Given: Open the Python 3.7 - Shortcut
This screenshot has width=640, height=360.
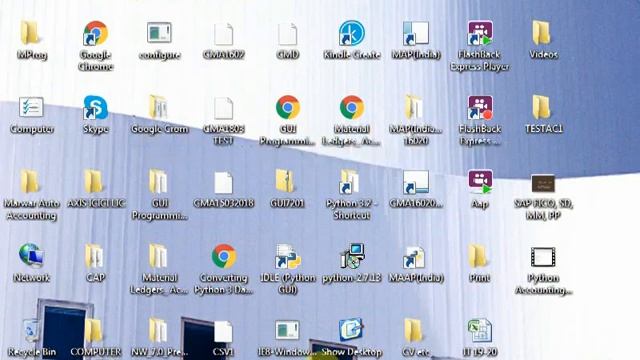Looking at the screenshot, I should pos(349,182).
